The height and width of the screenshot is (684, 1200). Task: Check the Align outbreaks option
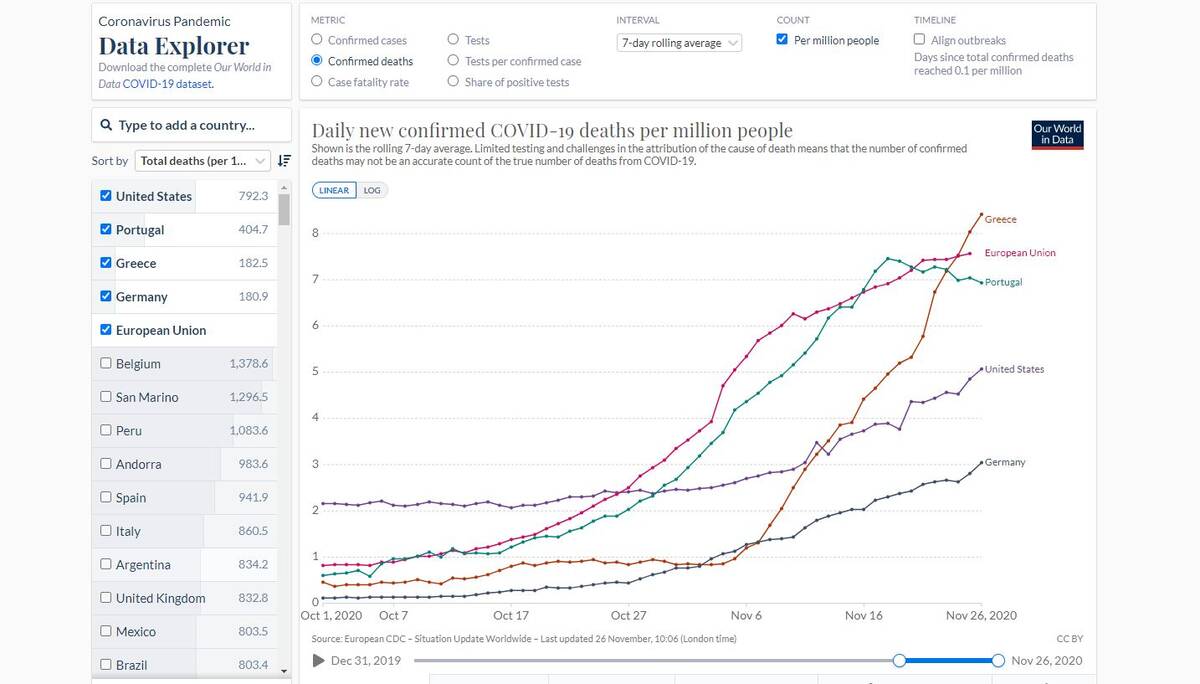920,40
